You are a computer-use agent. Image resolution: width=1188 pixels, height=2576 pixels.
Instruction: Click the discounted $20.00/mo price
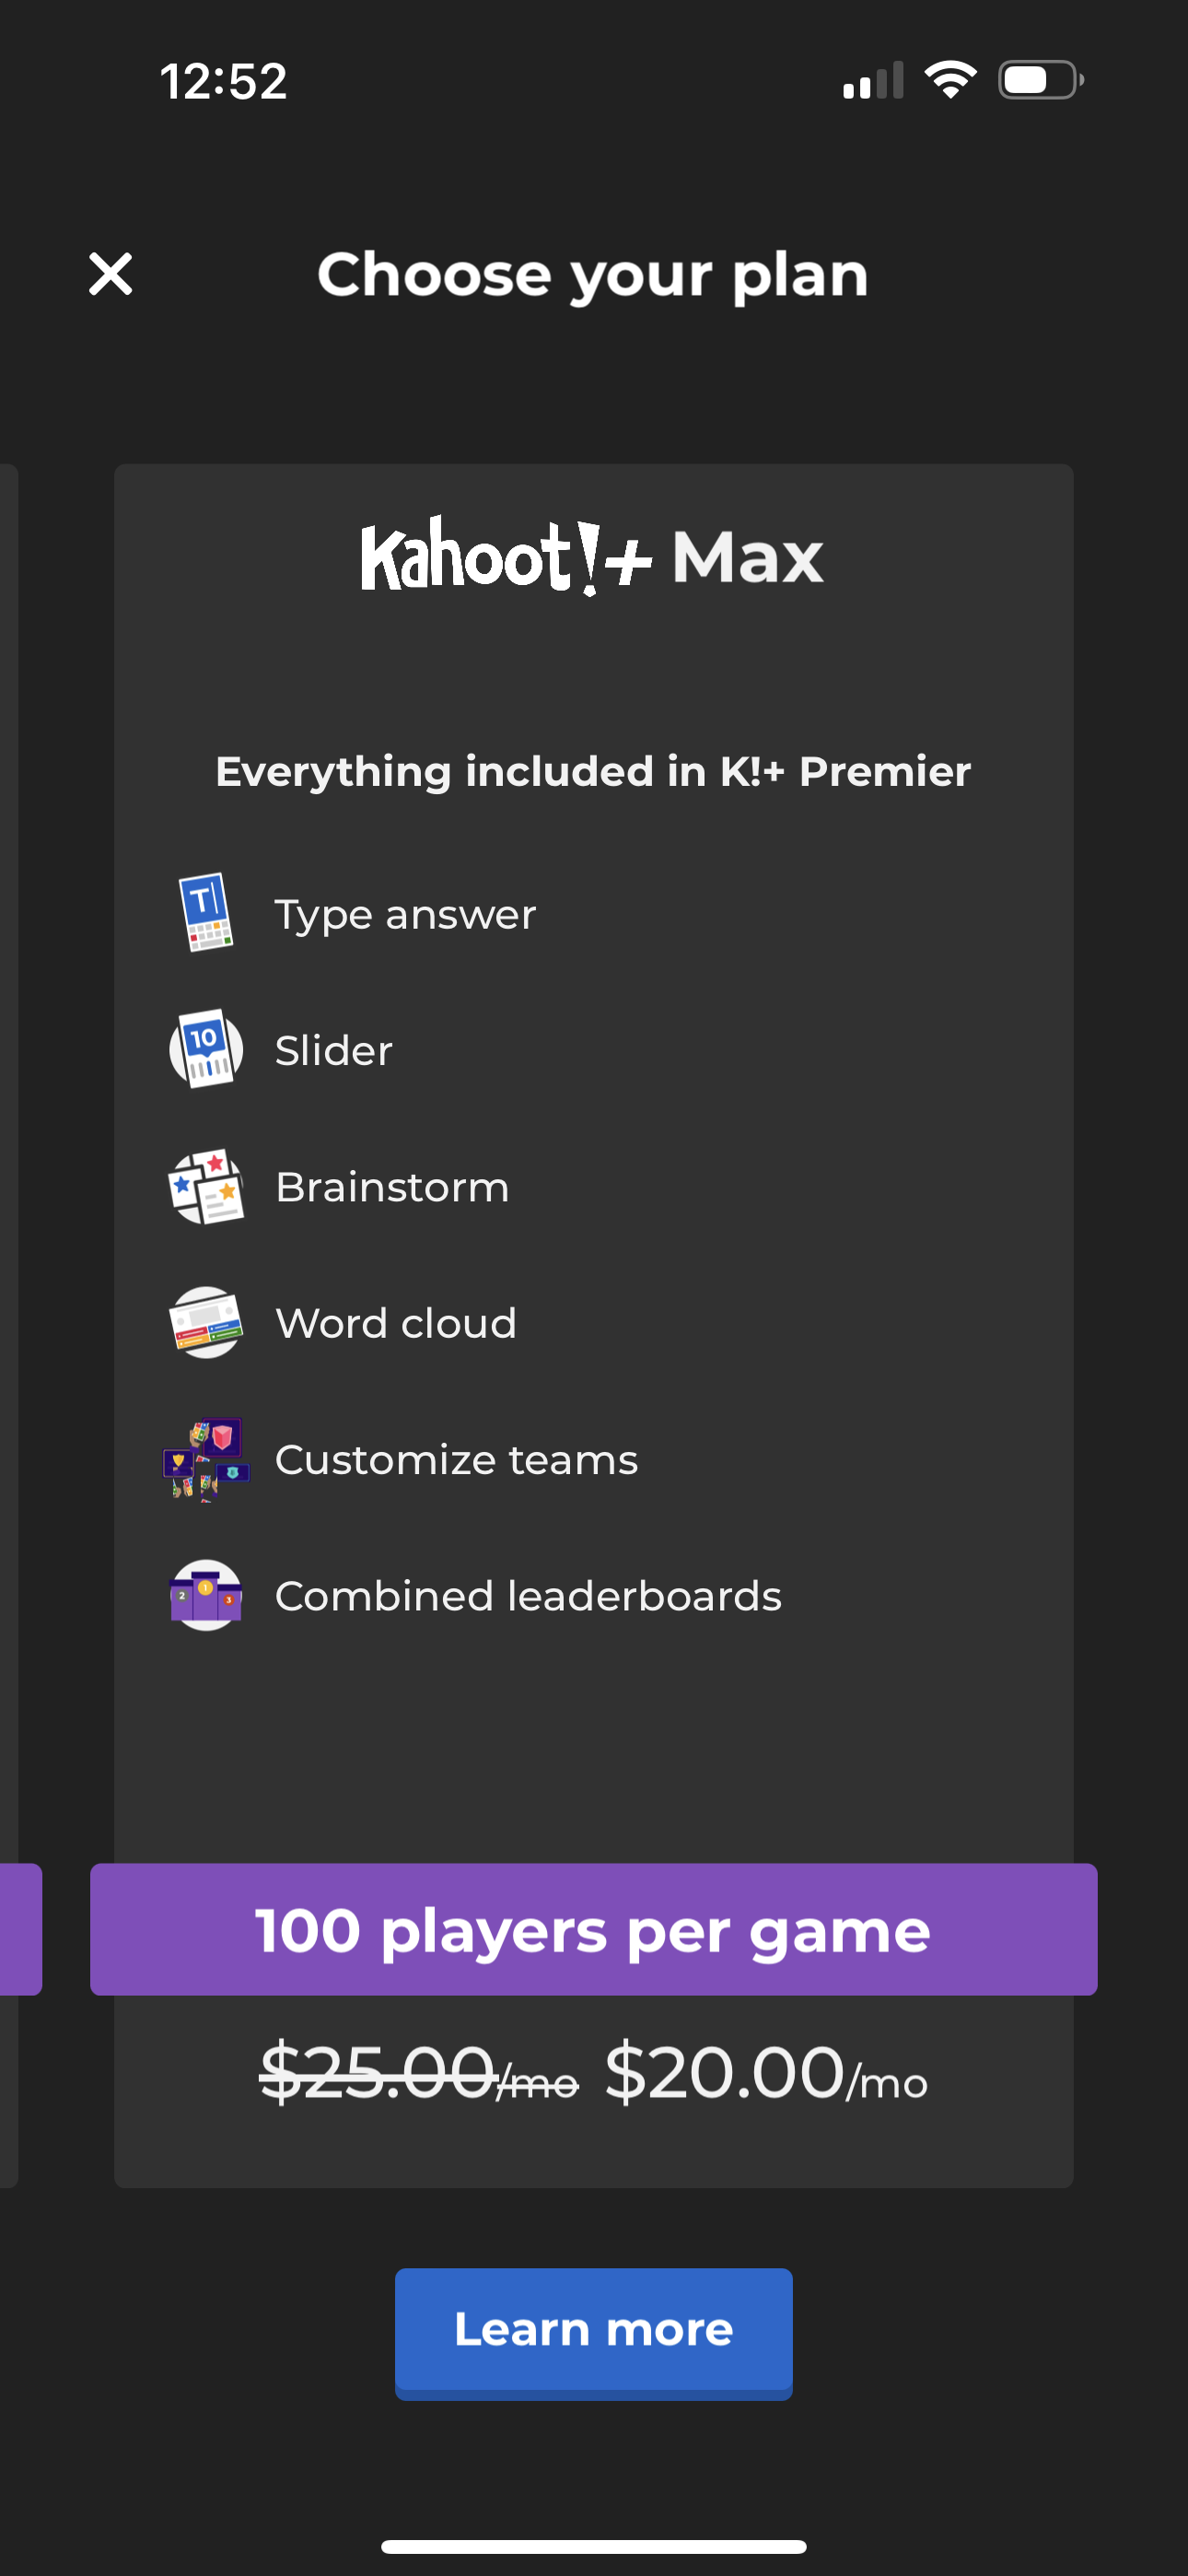770,2081
